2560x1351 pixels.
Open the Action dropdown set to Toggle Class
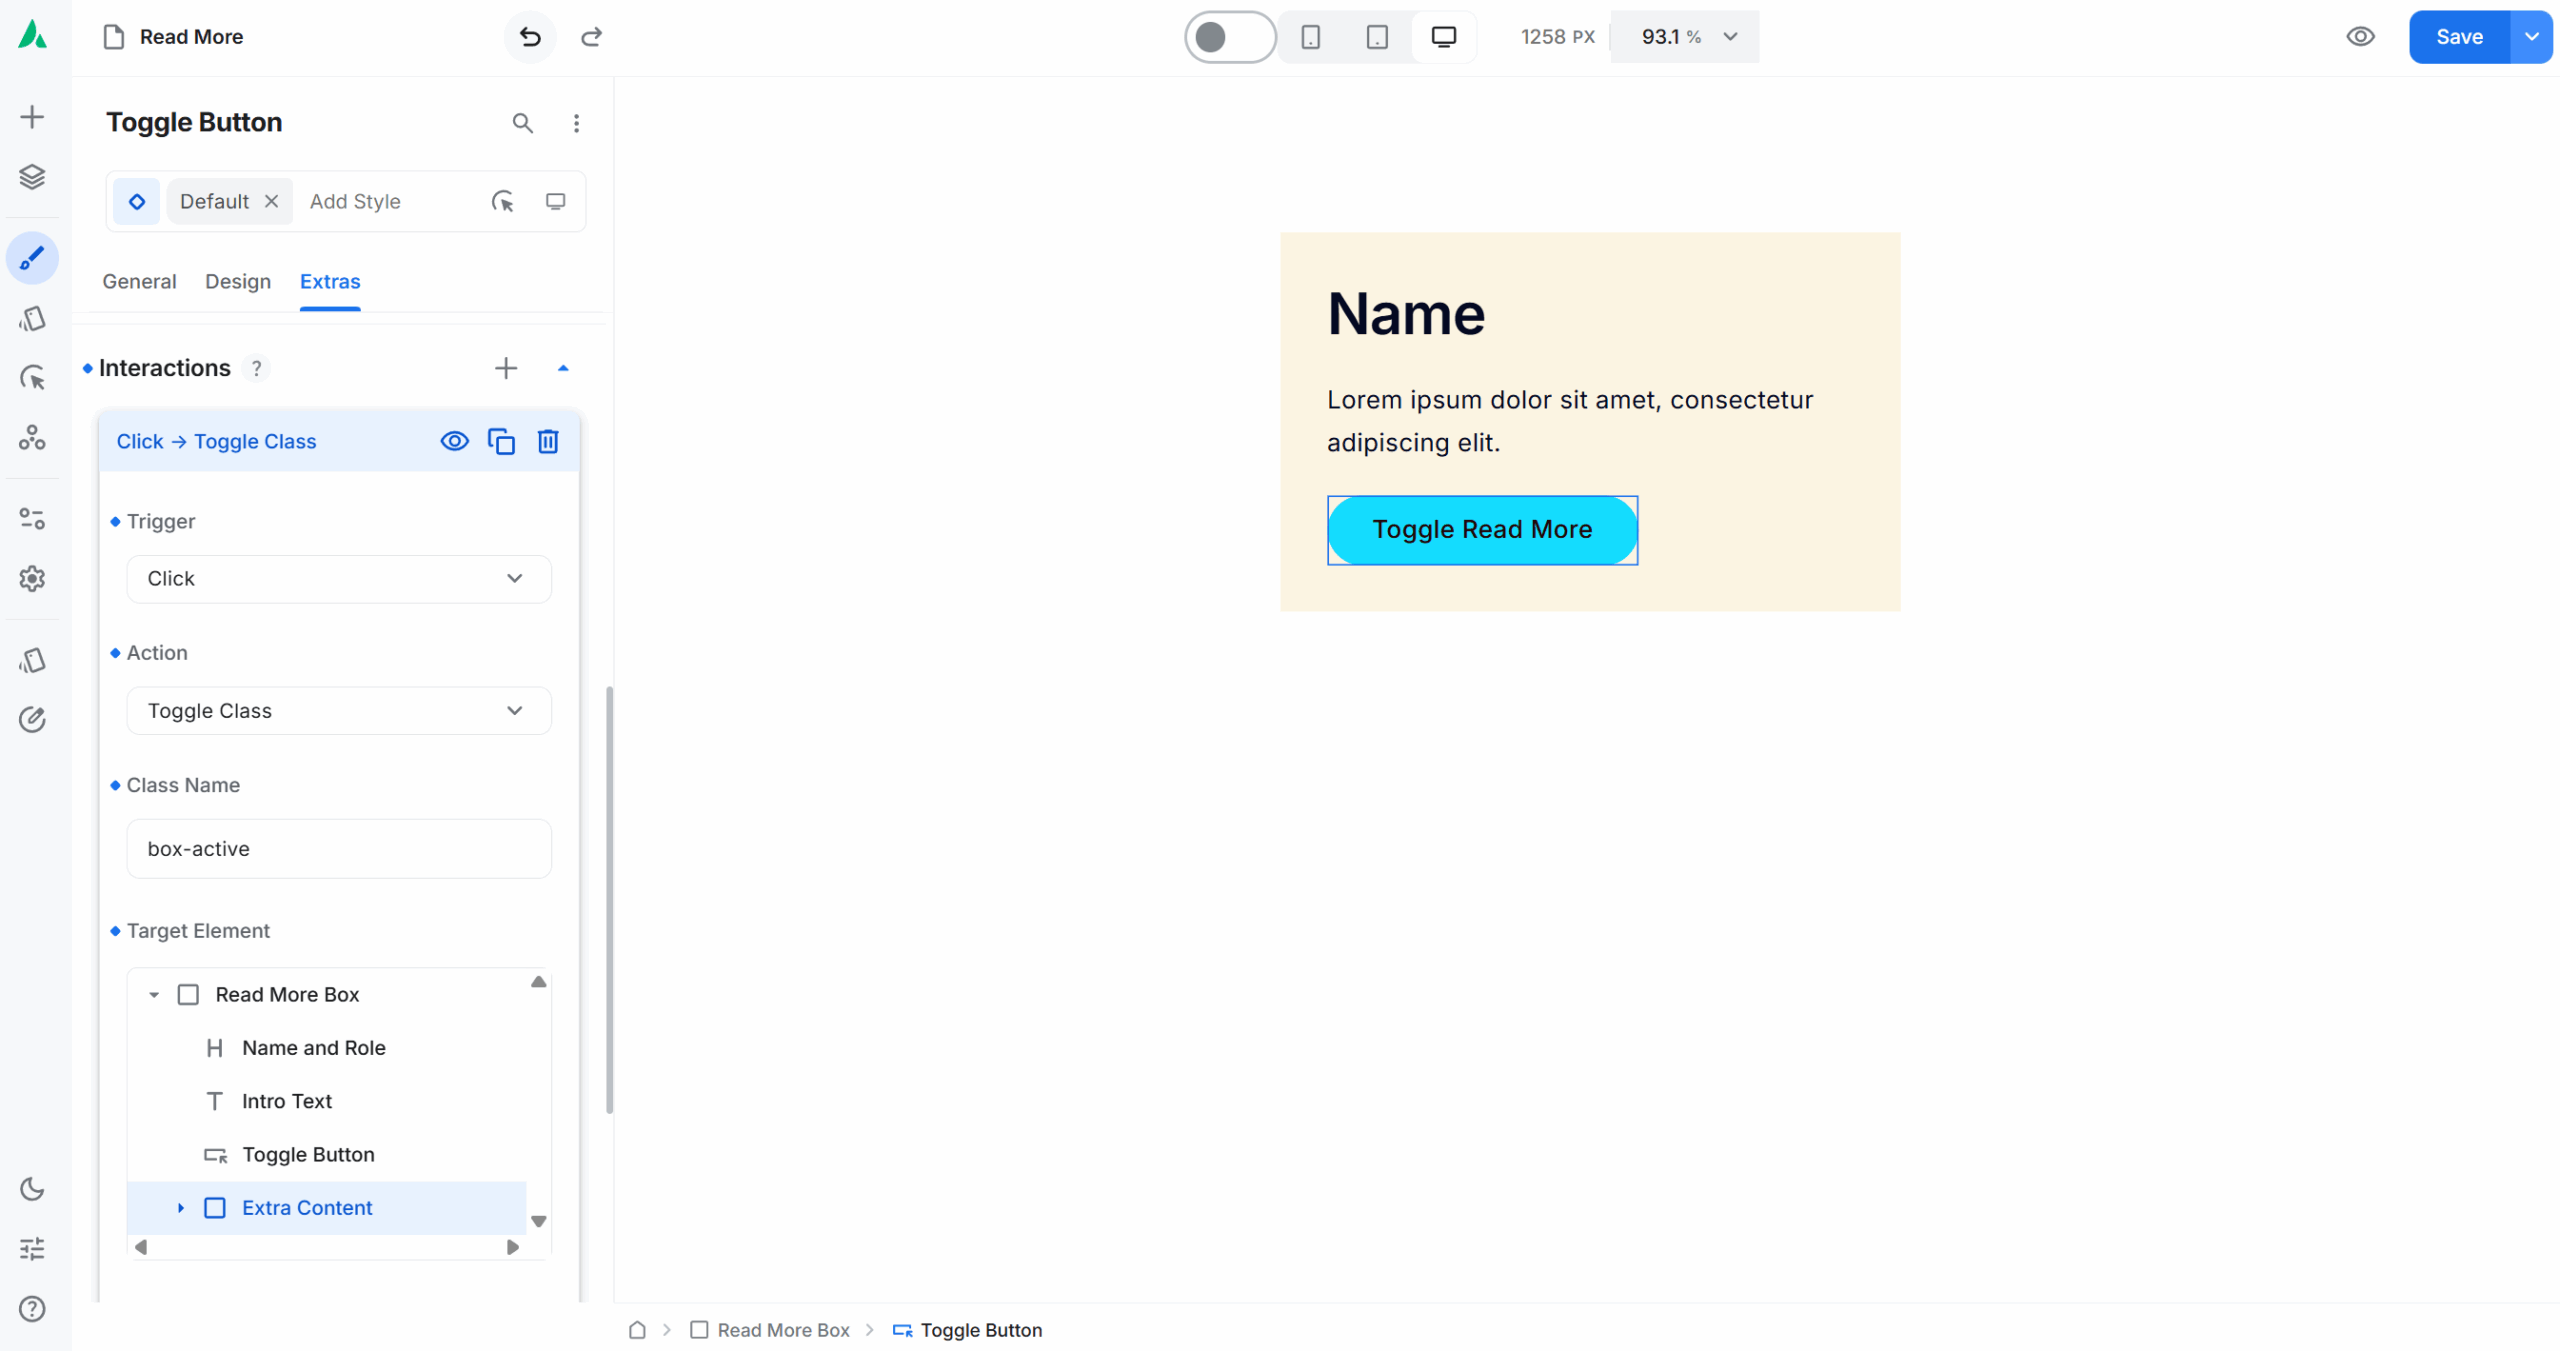(338, 711)
